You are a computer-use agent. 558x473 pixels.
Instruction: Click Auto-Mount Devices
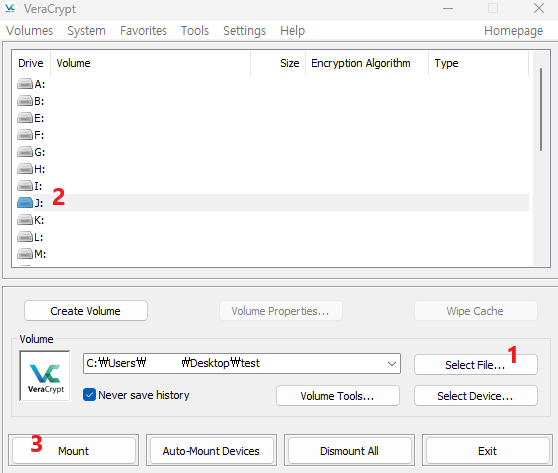coord(211,450)
